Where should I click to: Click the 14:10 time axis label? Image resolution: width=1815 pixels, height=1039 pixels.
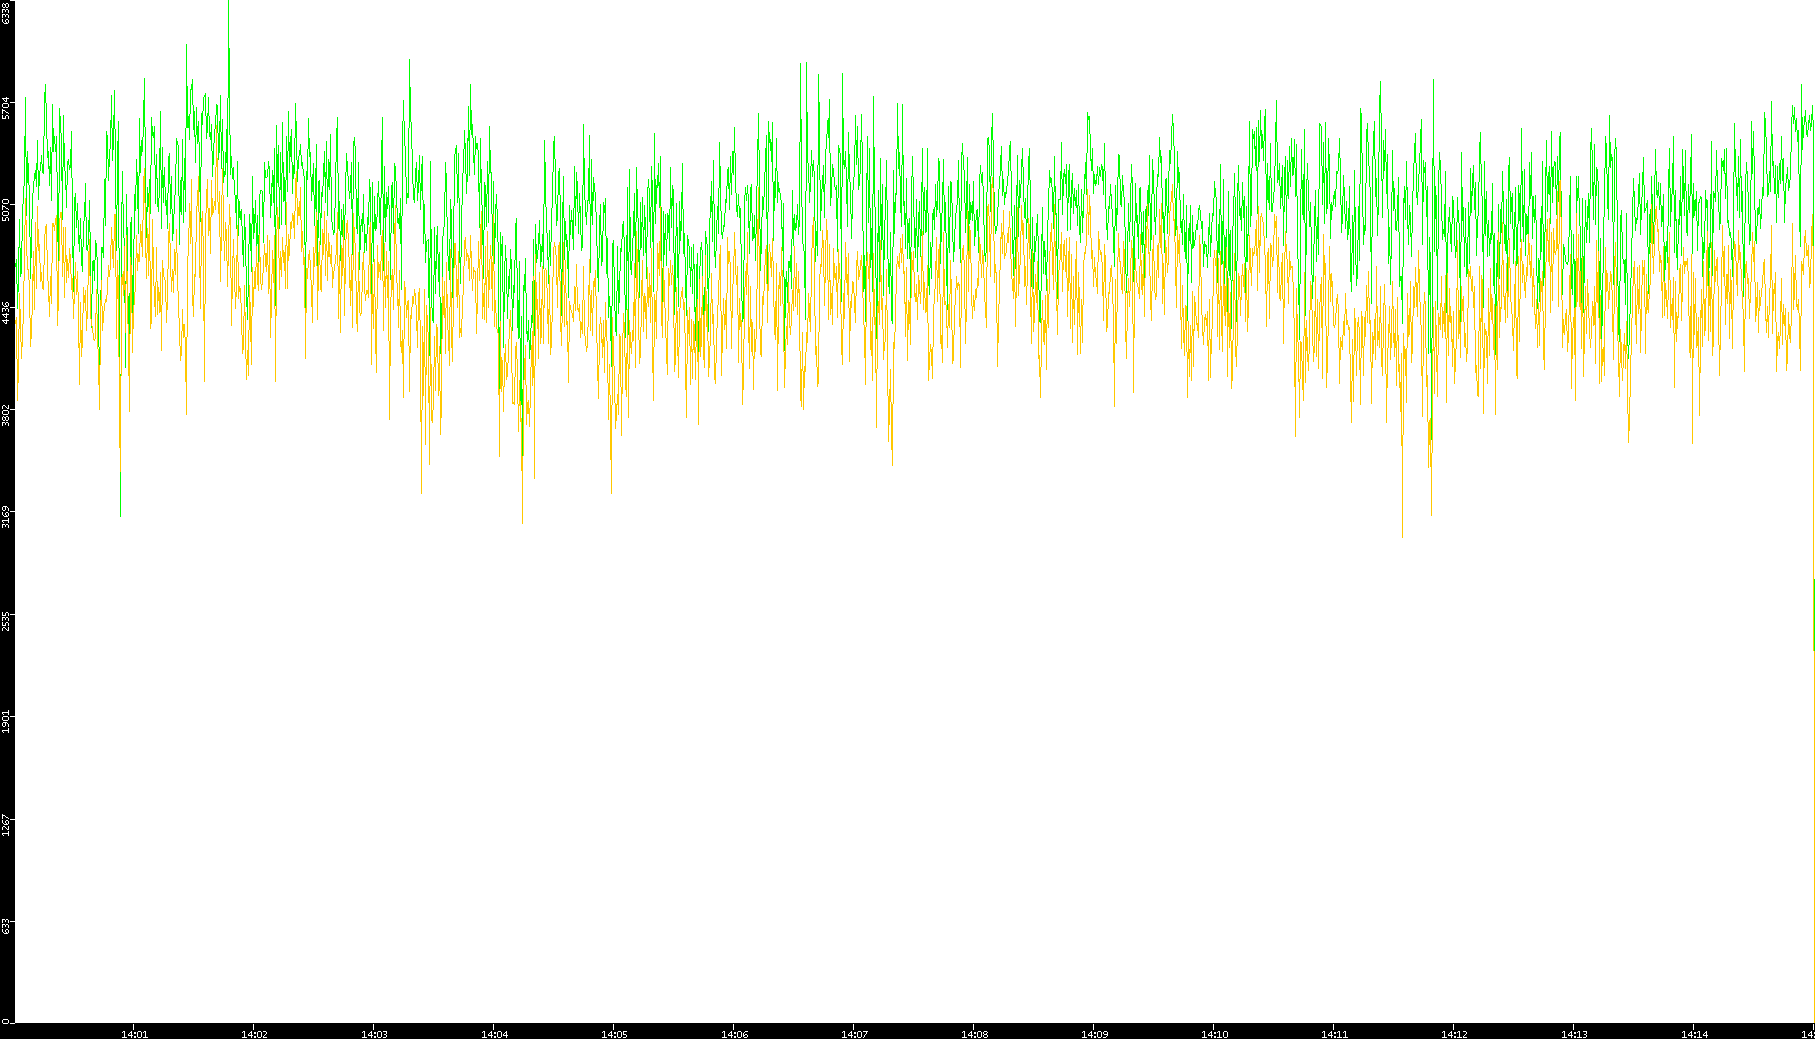tap(1214, 1034)
